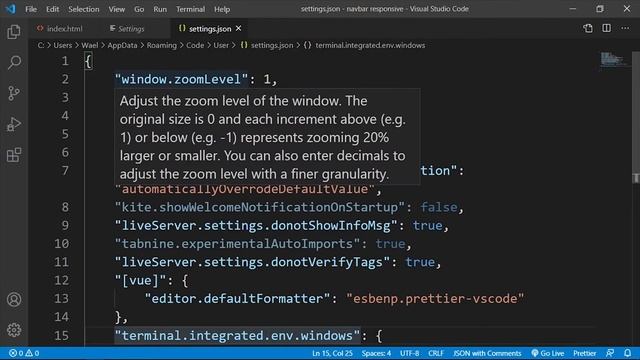Image resolution: width=640 pixels, height=360 pixels.
Task: Click the feedback icon in status bar
Action: click(x=610, y=353)
